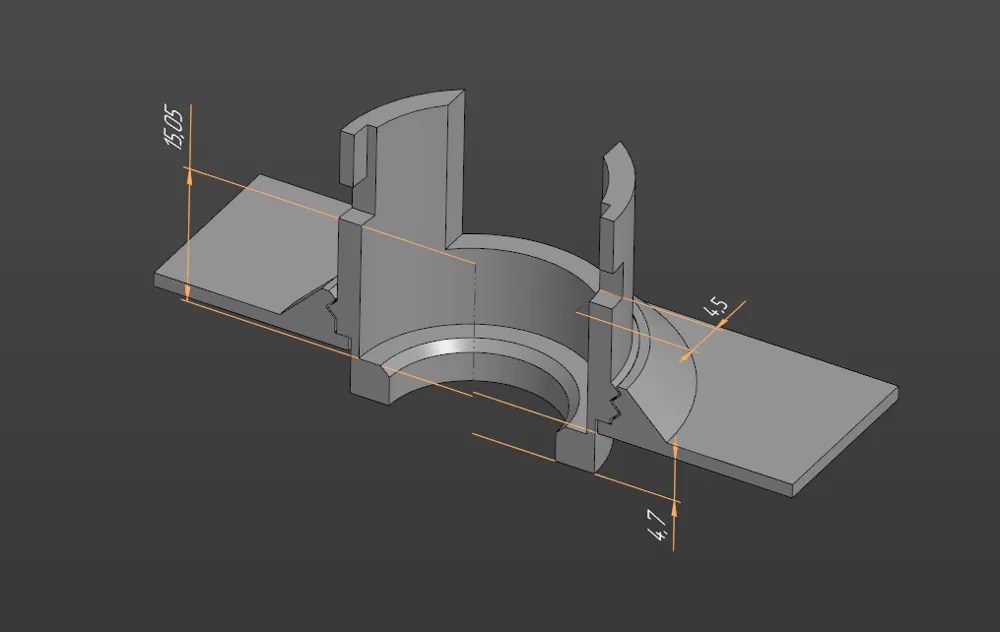Click the left threaded section profile
This screenshot has height=632, width=1000.
point(334,312)
